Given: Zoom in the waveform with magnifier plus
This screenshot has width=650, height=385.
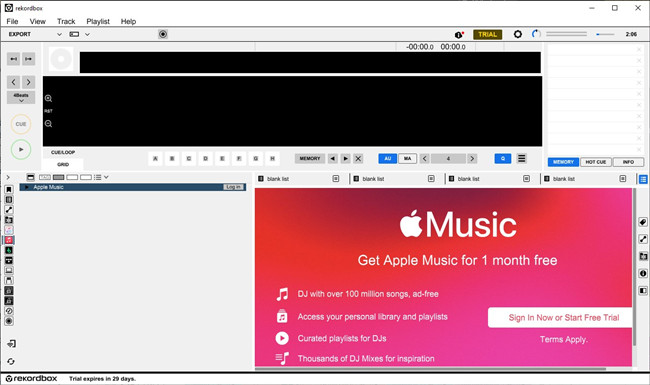Looking at the screenshot, I should click(49, 98).
